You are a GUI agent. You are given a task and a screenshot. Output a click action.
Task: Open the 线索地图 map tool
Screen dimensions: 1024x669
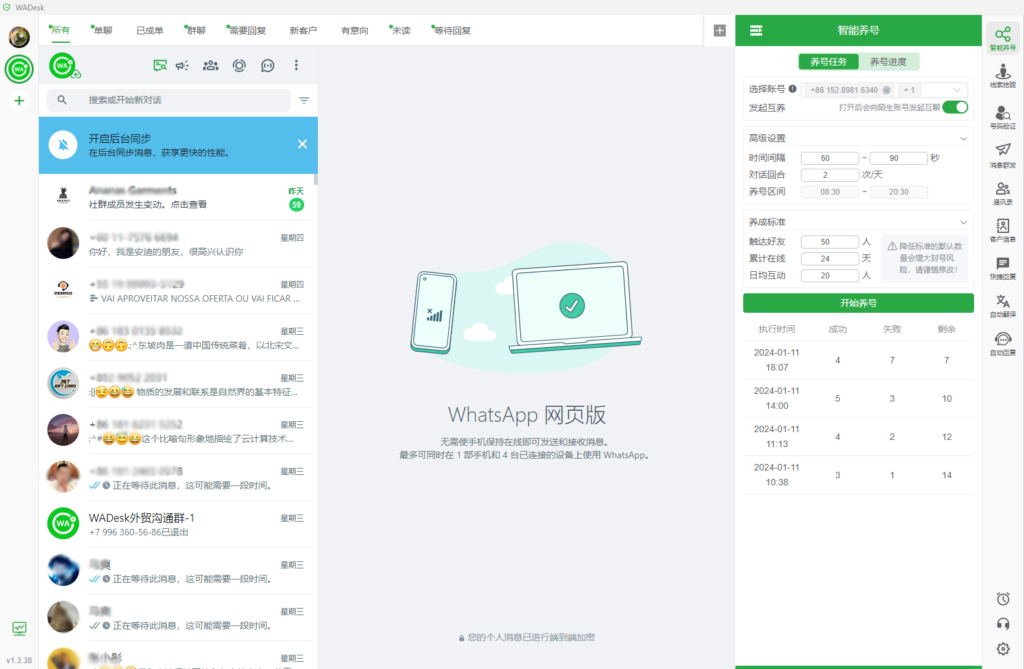point(1002,75)
